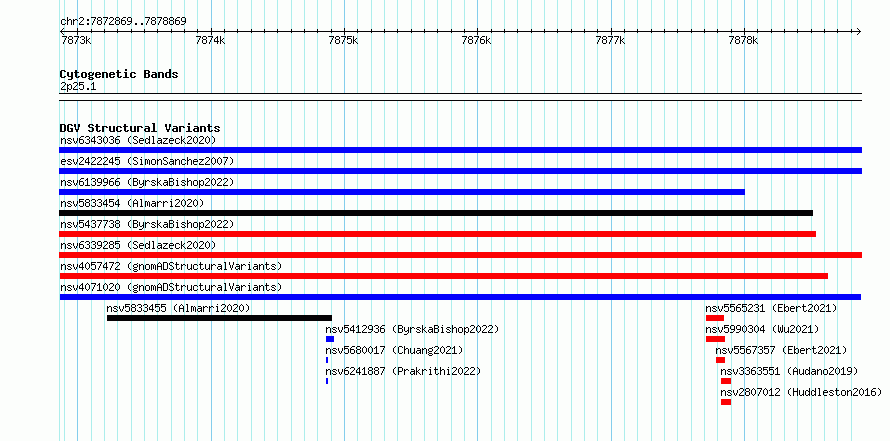890x441 pixels.
Task: Open nsv5990304 (Wu2021) label
Action: 762,329
